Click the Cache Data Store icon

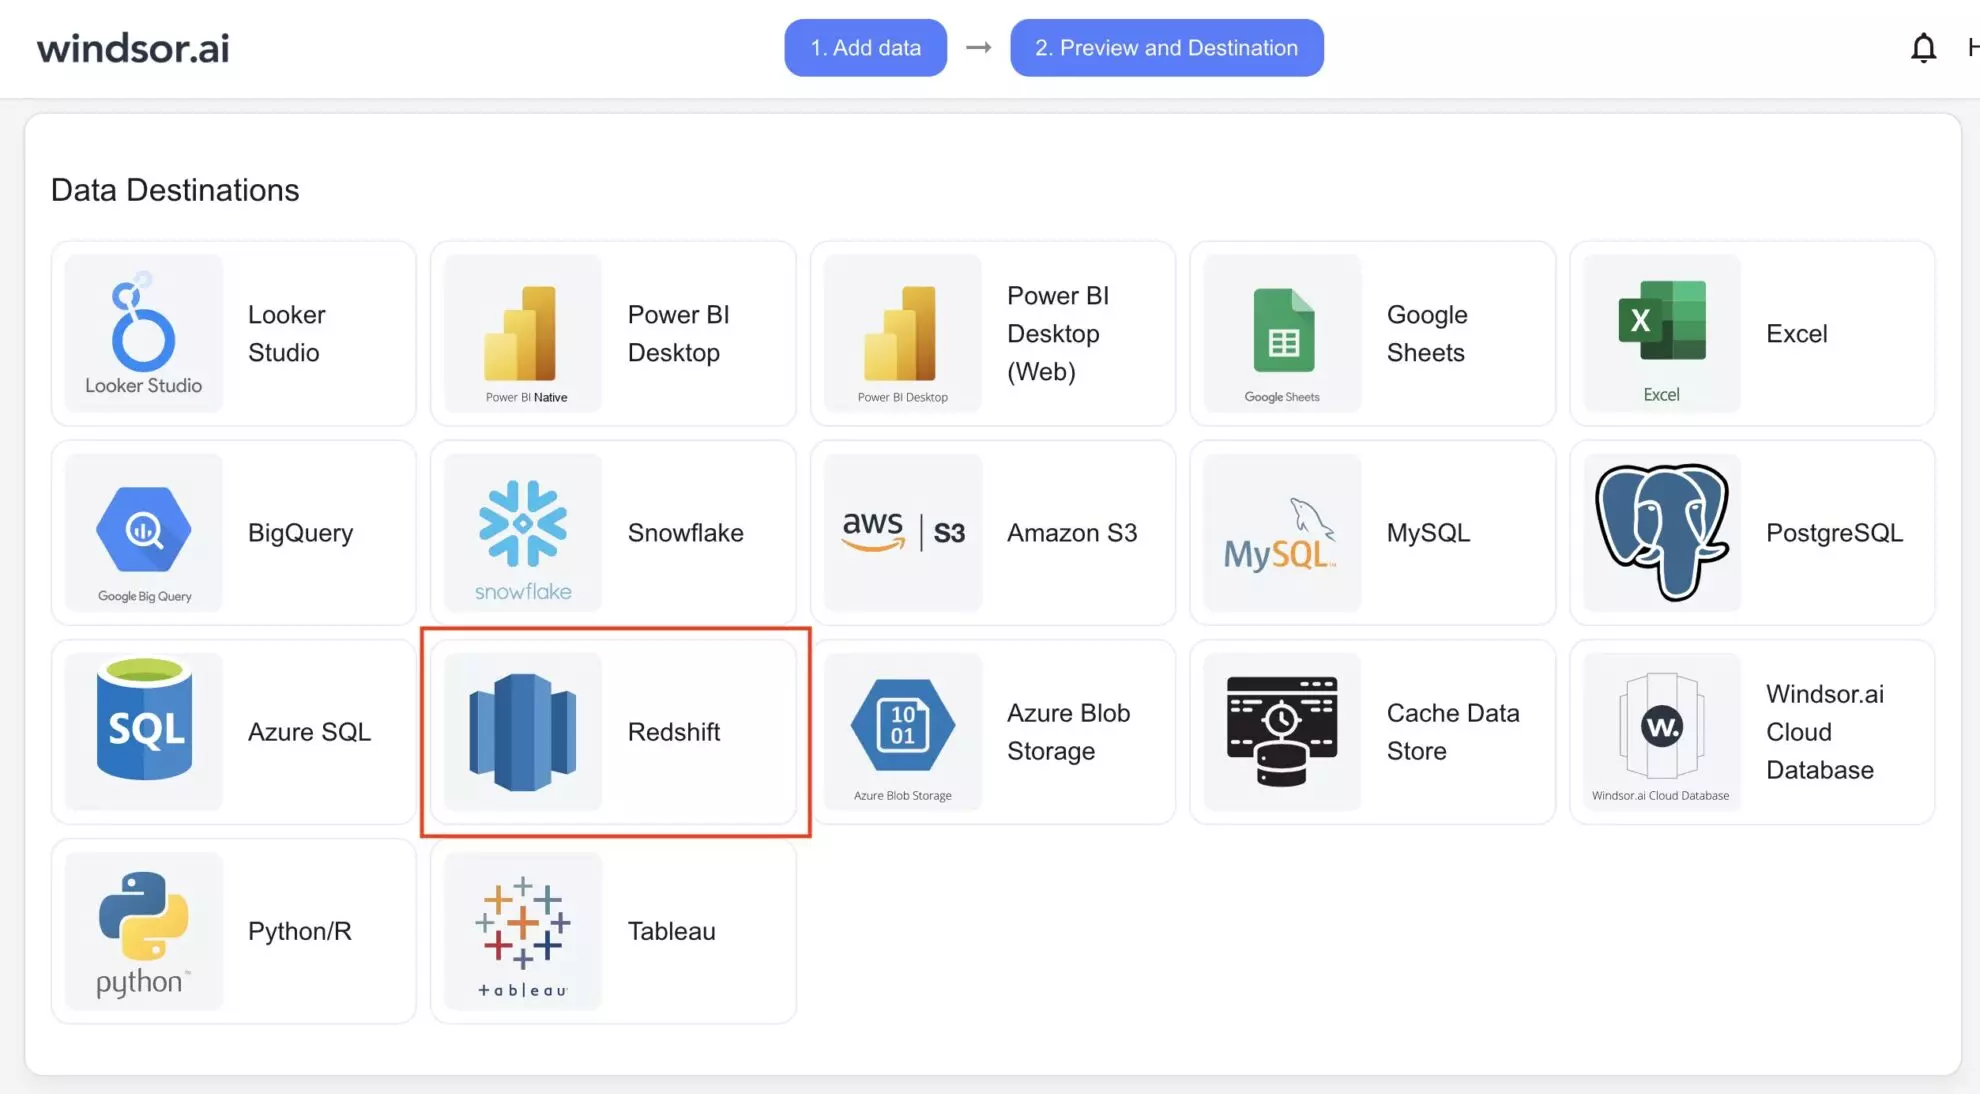point(1282,731)
